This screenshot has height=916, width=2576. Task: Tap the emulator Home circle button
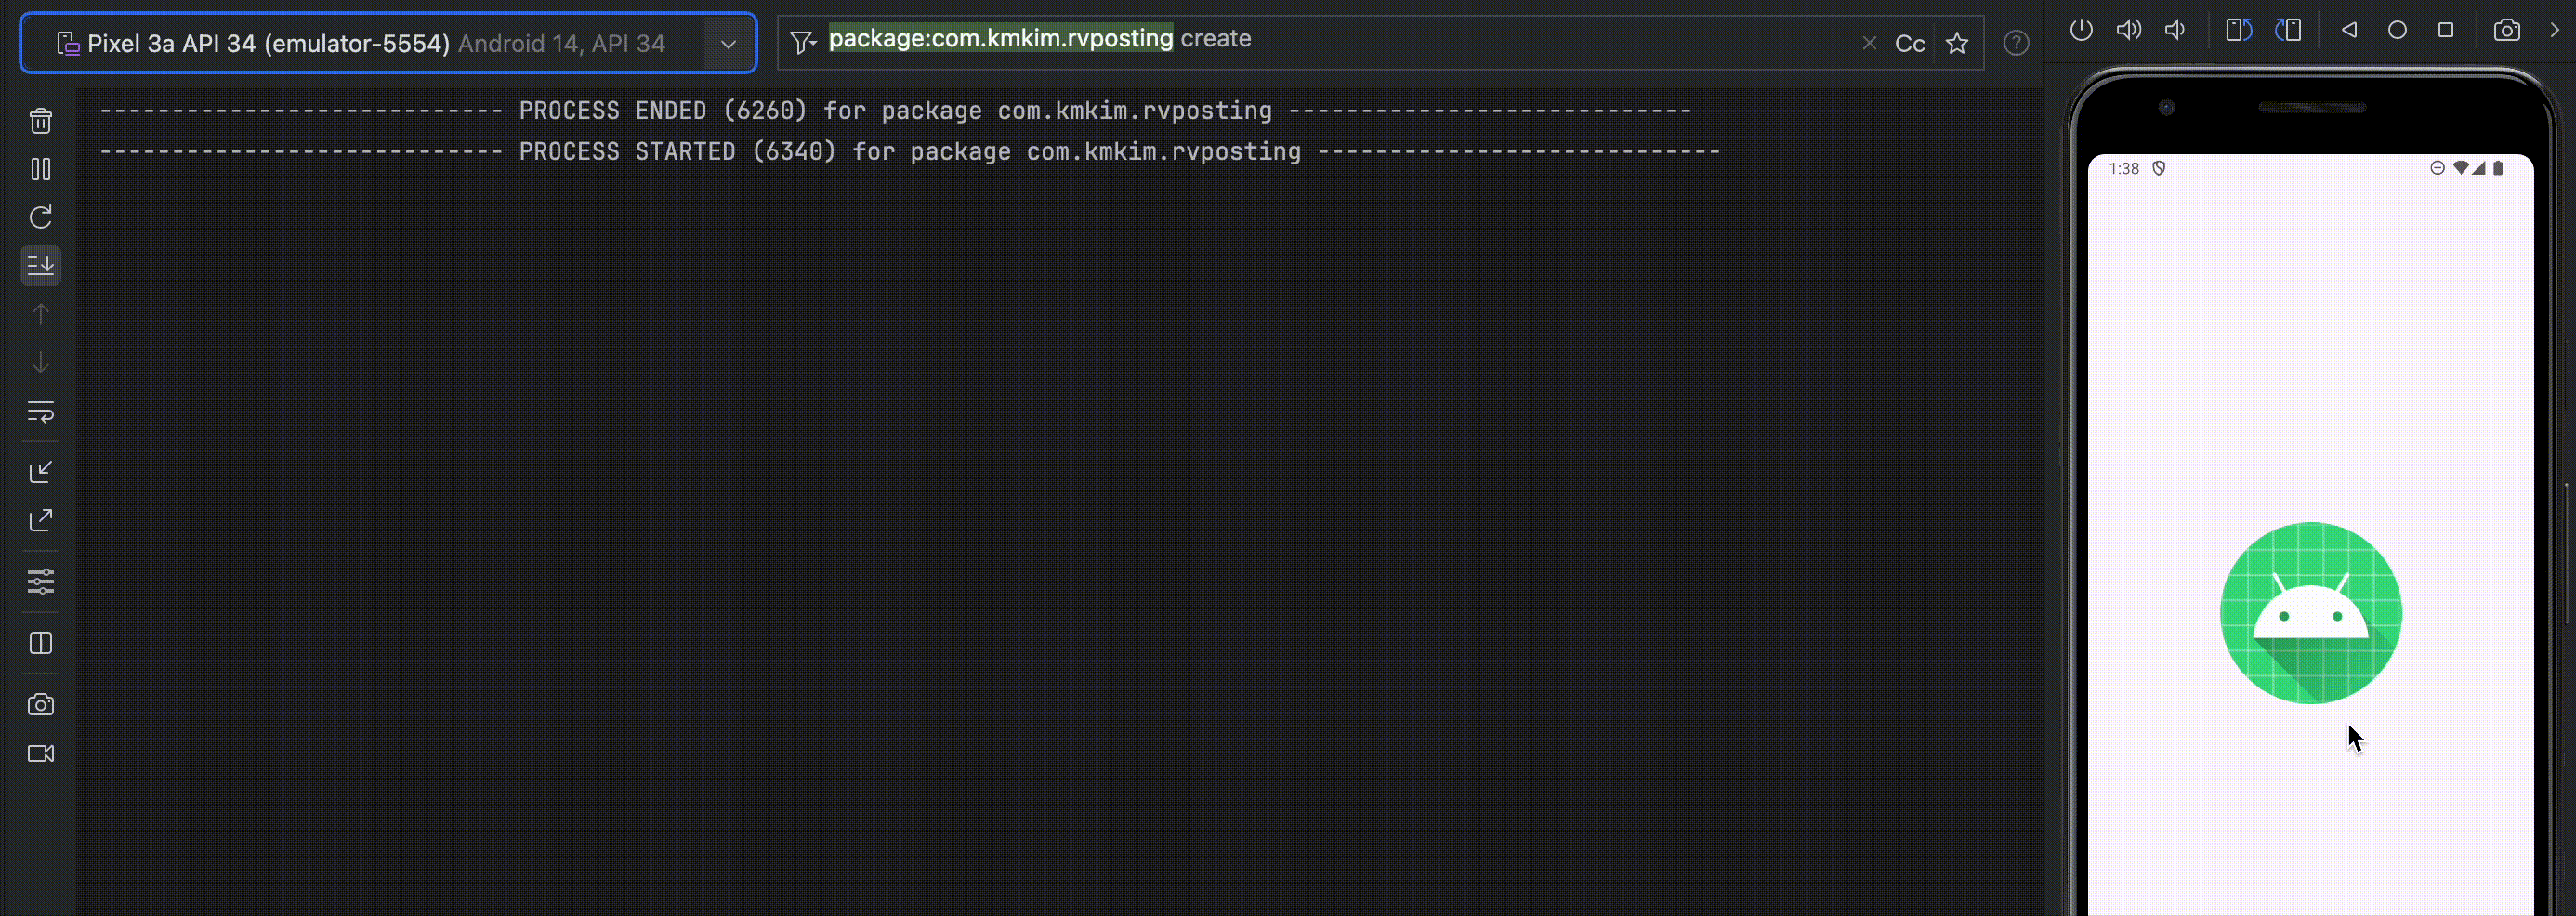tap(2397, 30)
